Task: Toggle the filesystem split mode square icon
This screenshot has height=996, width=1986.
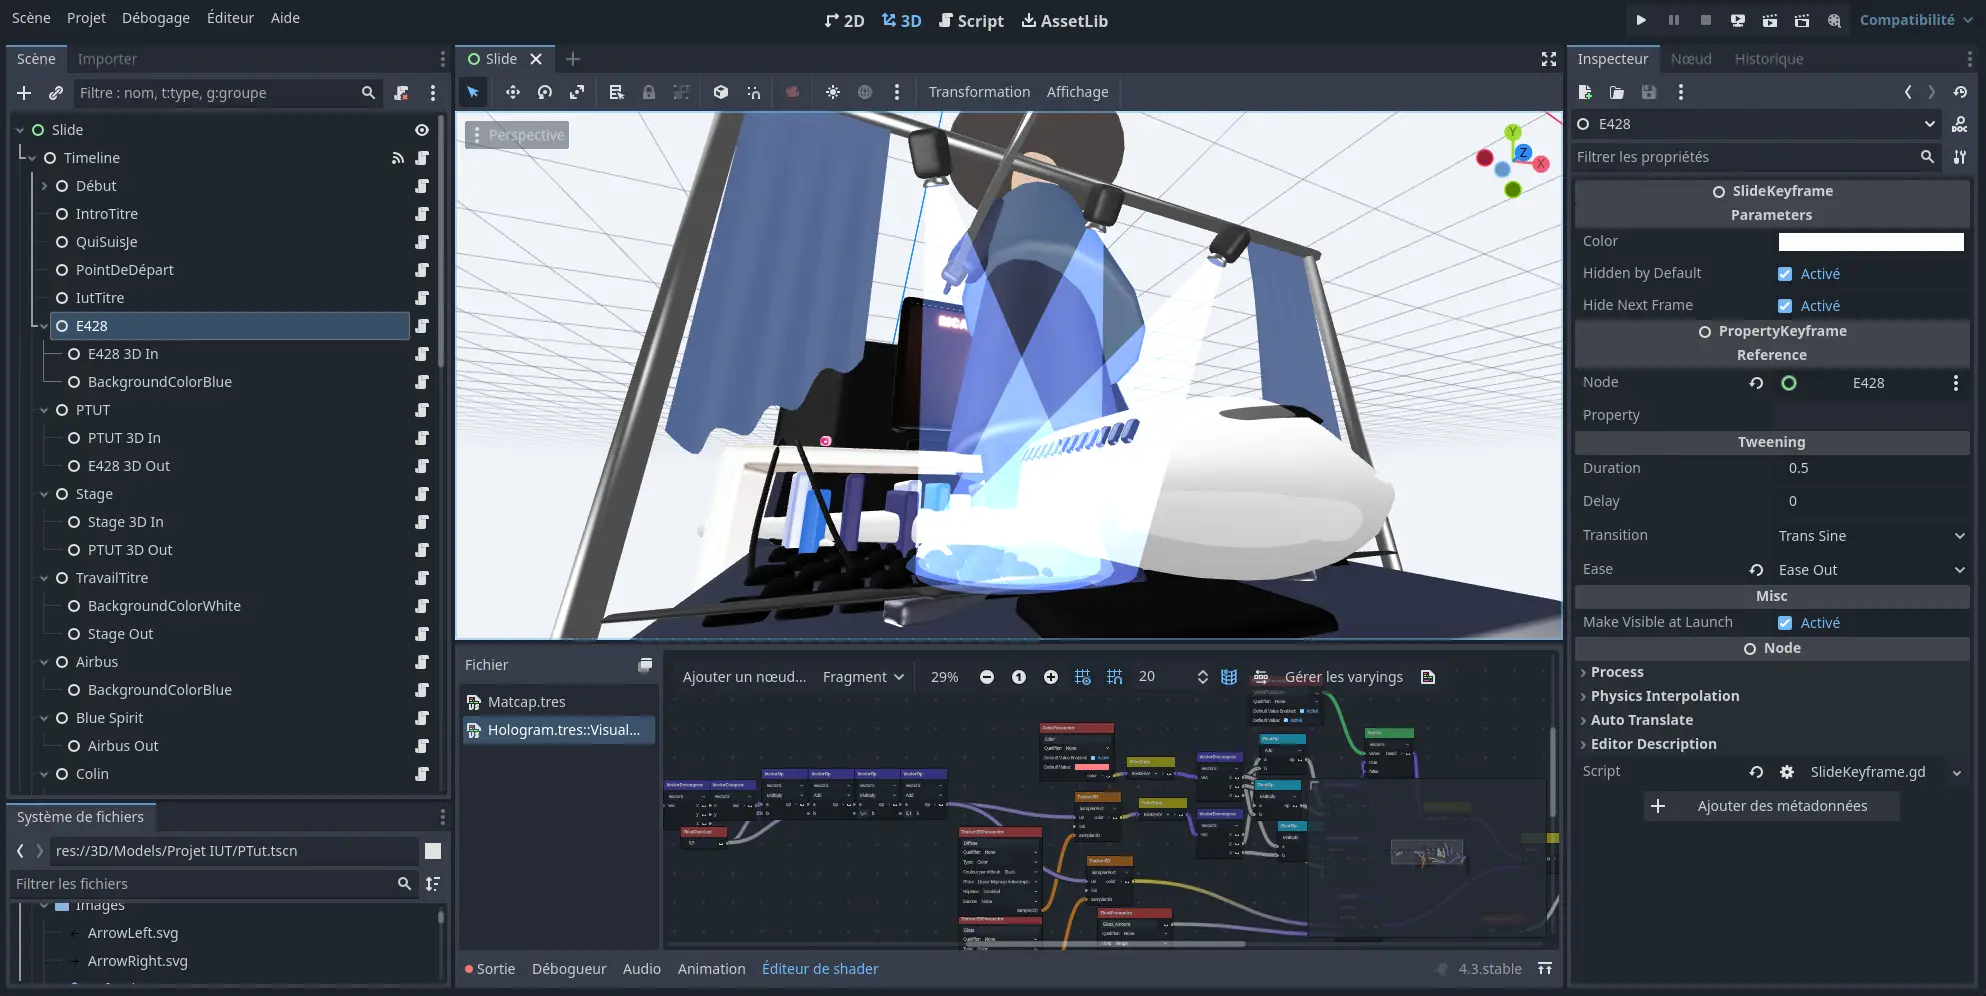Action: click(433, 851)
